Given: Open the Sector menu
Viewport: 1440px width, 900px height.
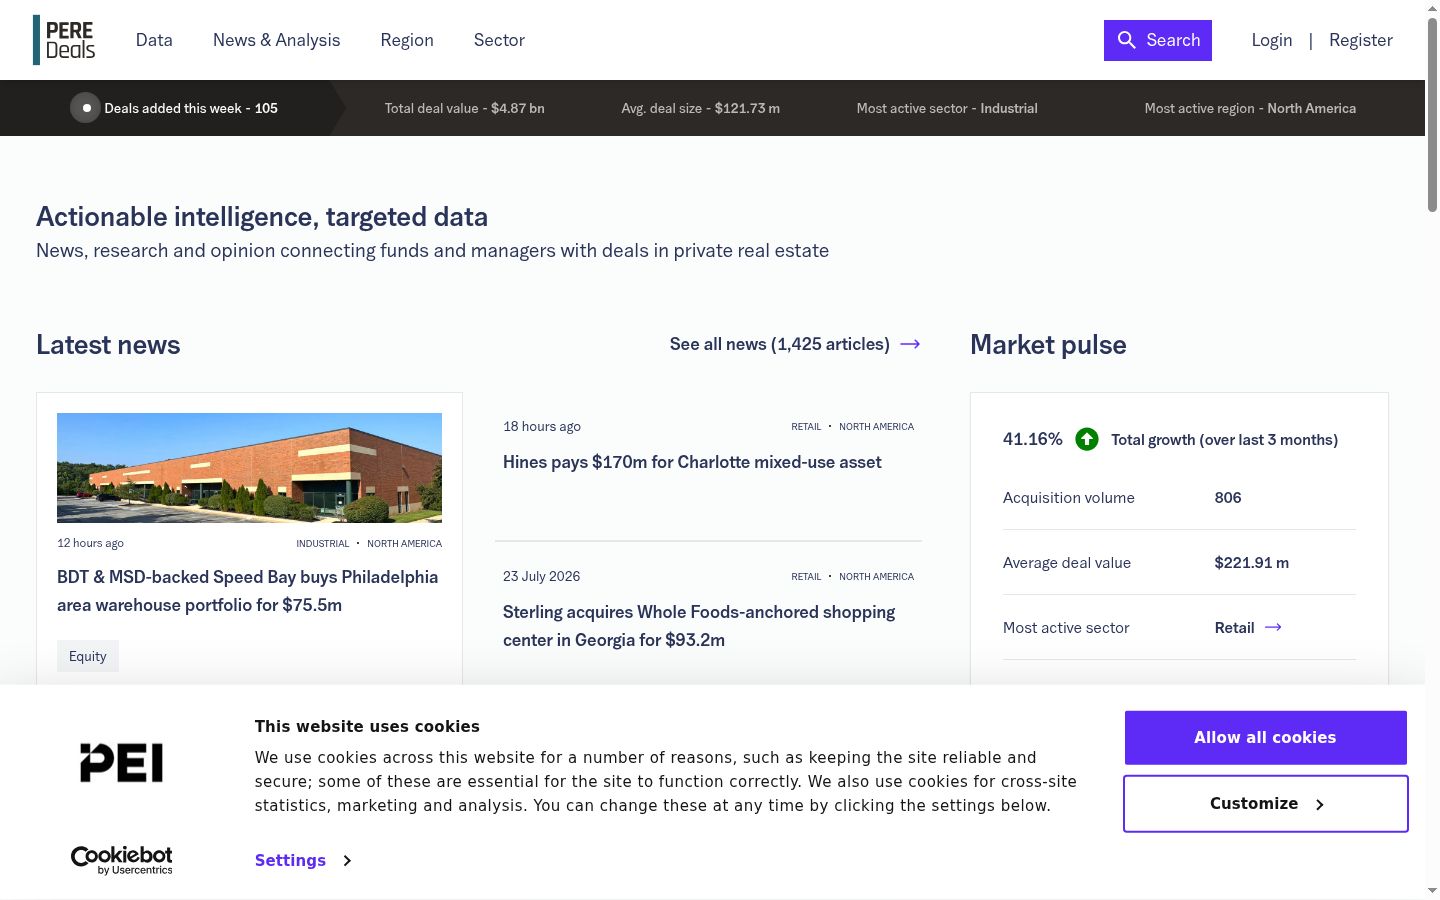Looking at the screenshot, I should coord(499,40).
